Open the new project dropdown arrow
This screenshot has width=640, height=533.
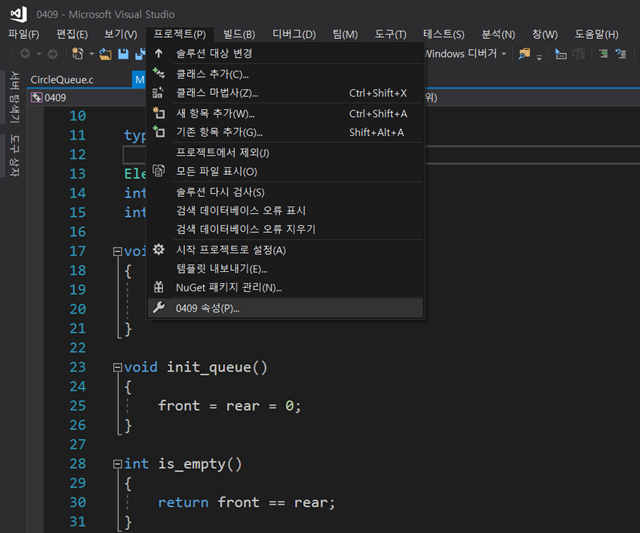coord(92,53)
